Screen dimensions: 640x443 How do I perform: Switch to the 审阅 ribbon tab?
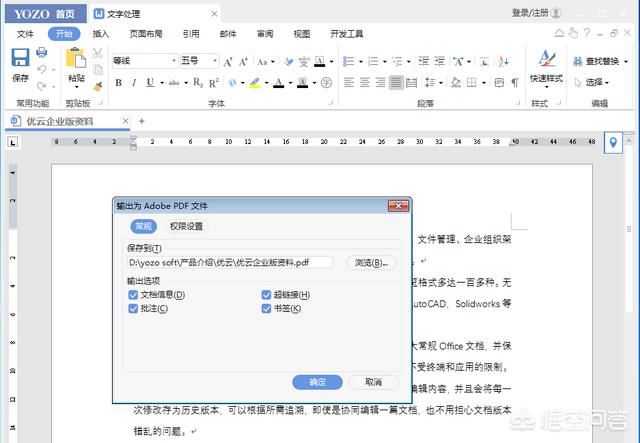tap(265, 34)
